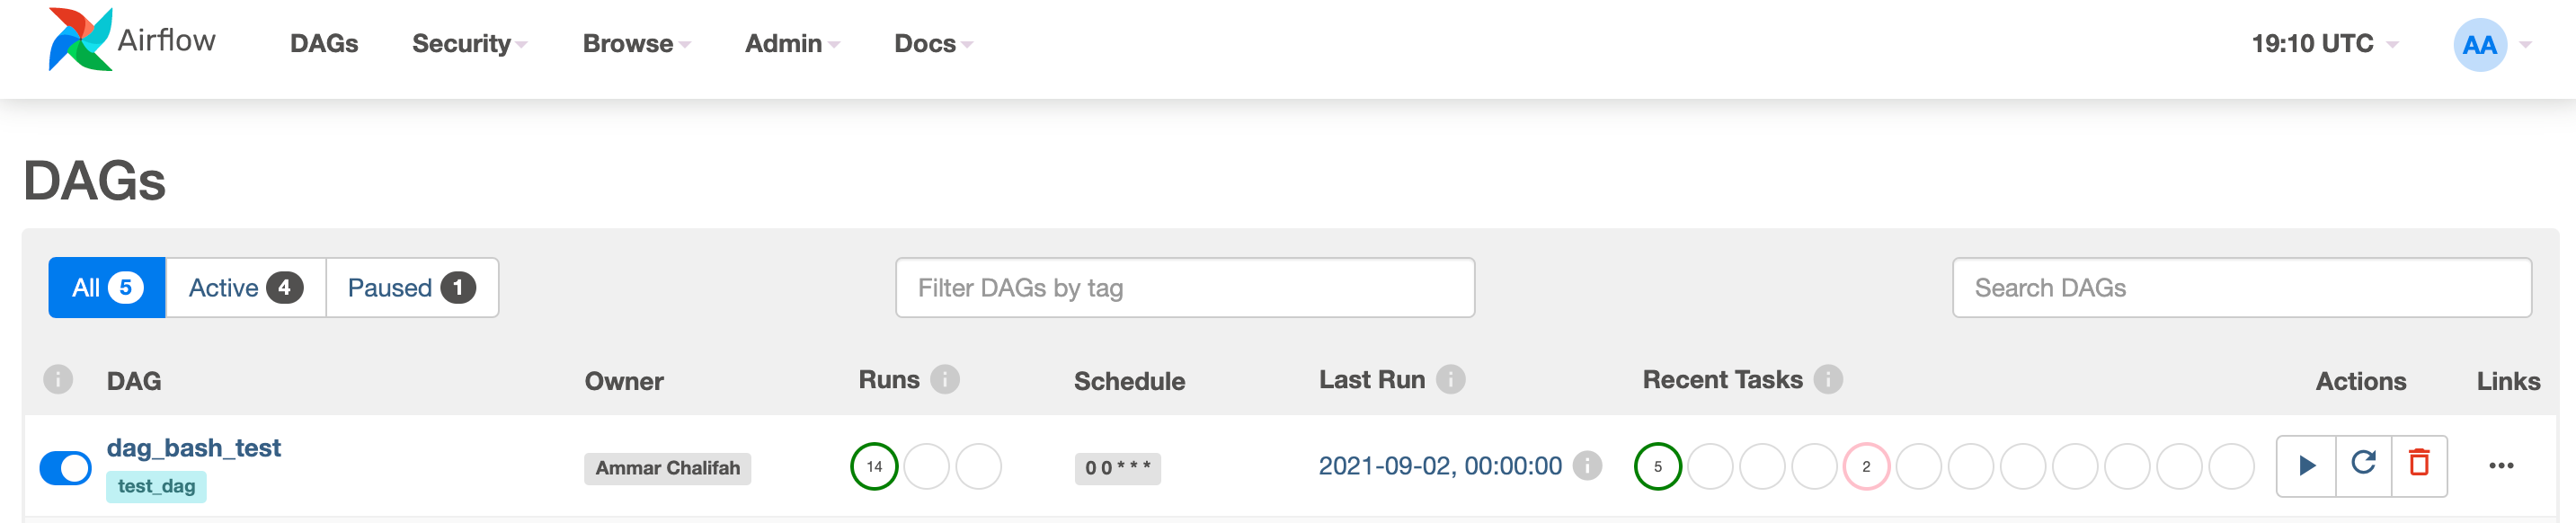Image resolution: width=2576 pixels, height=523 pixels.
Task: Click the Search DAGs input field
Action: click(2241, 288)
